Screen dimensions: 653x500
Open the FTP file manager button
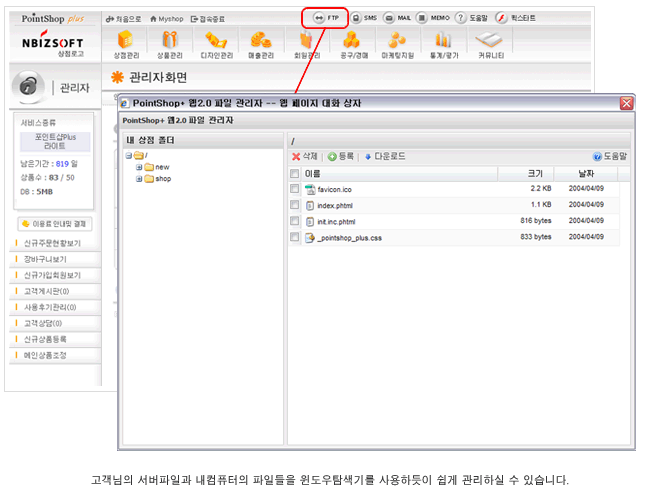(x=326, y=18)
